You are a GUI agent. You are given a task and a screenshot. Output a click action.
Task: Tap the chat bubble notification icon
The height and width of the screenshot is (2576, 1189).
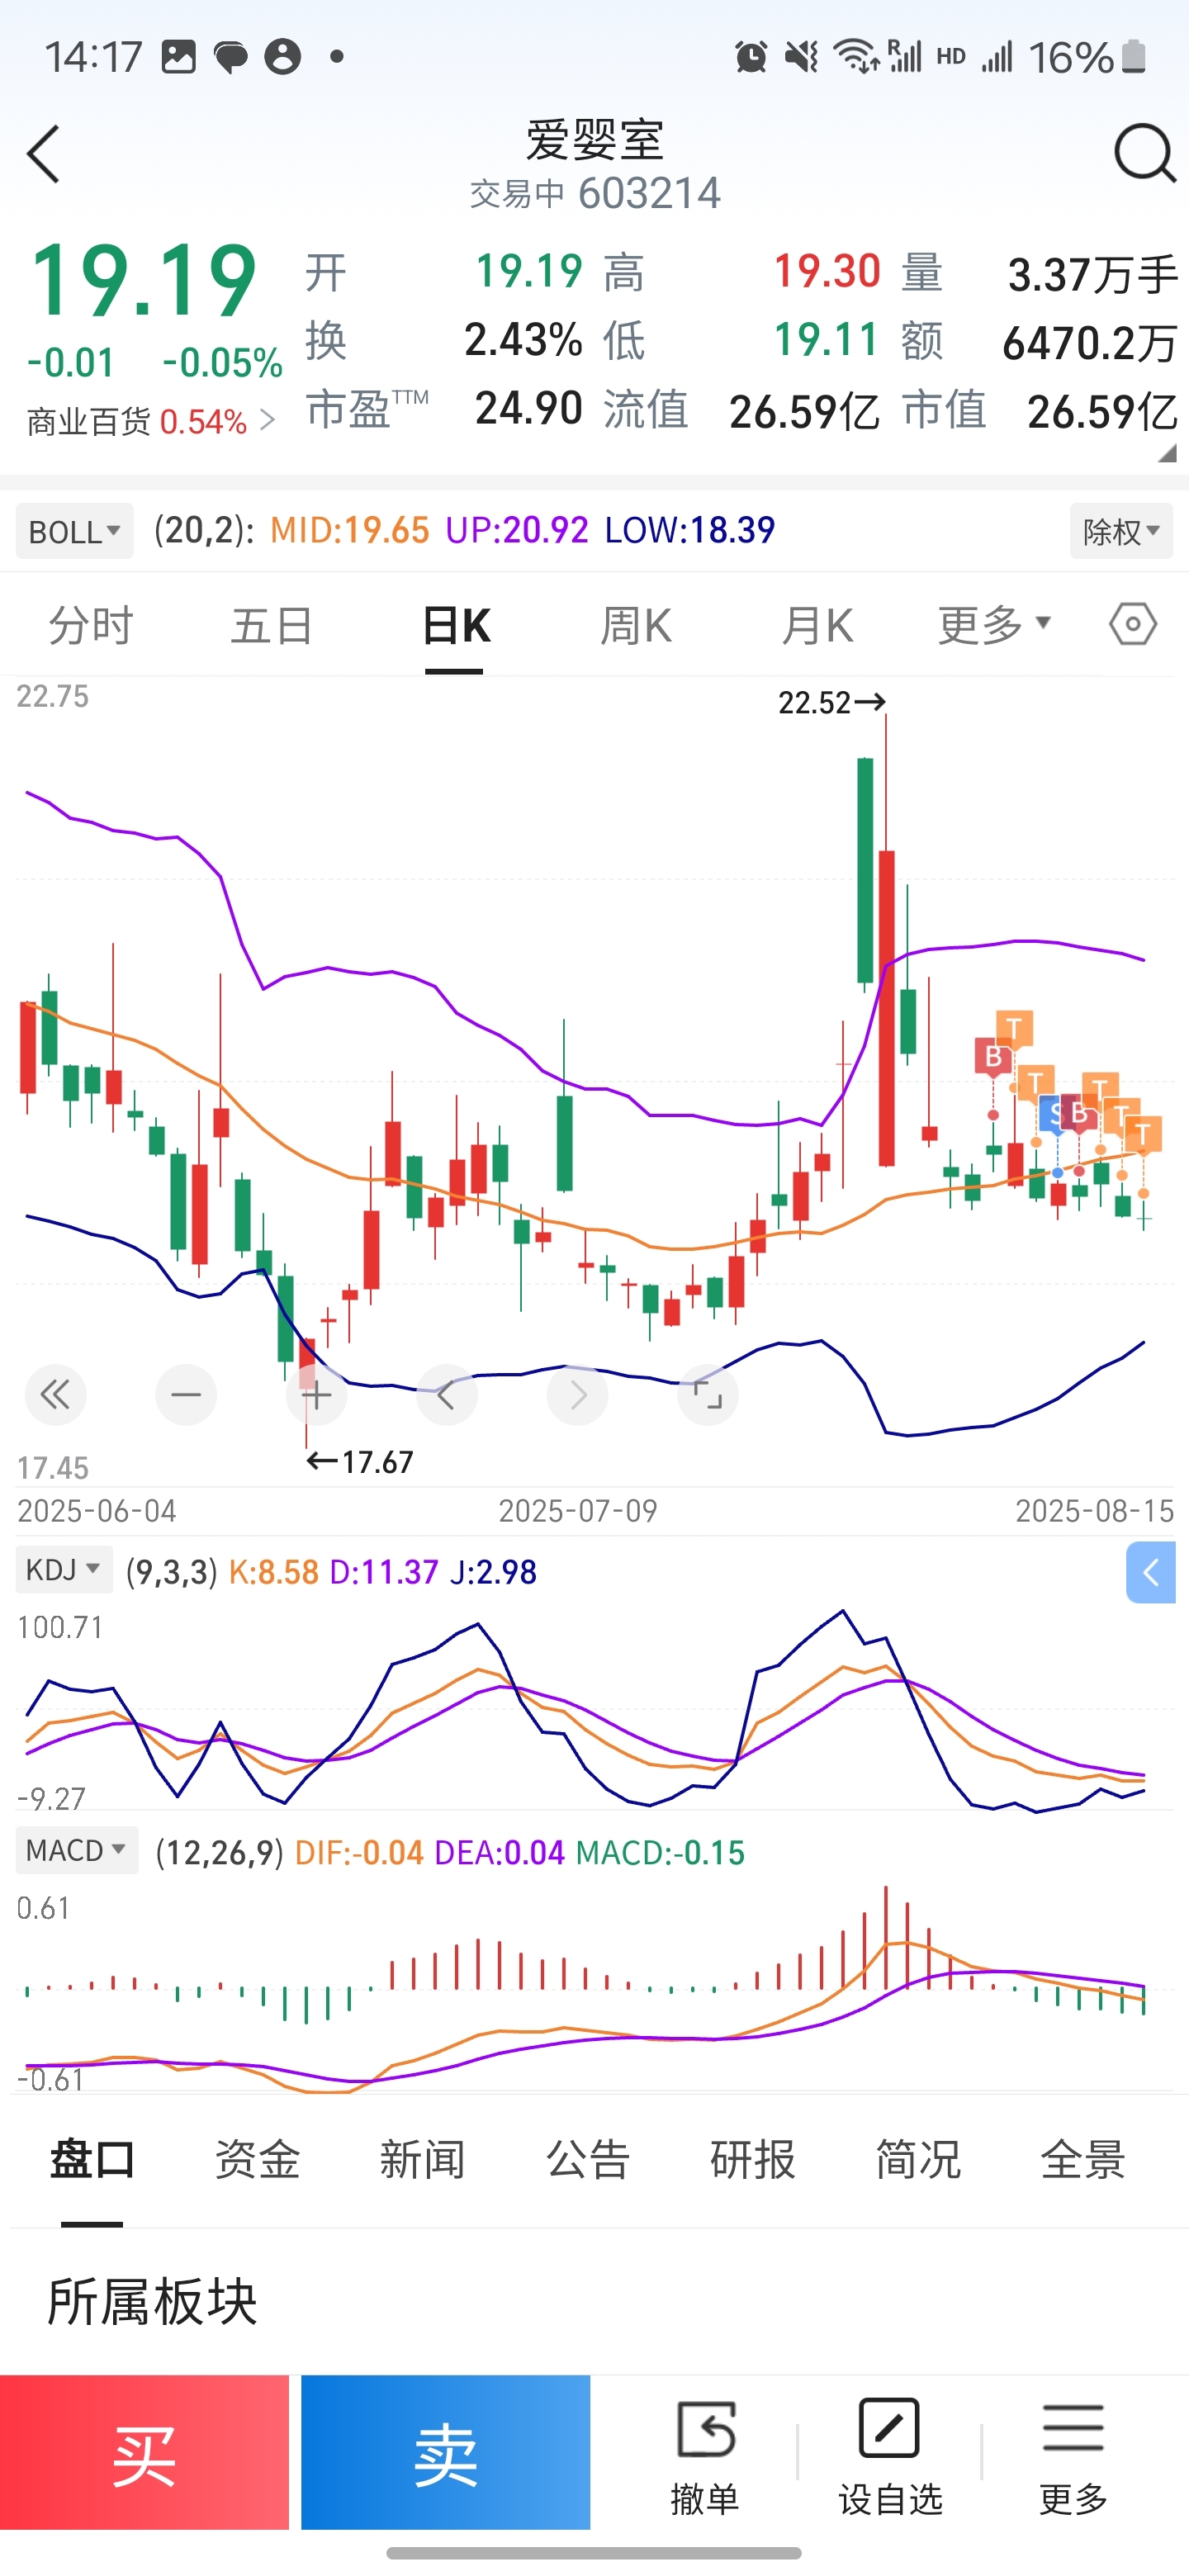[231, 57]
